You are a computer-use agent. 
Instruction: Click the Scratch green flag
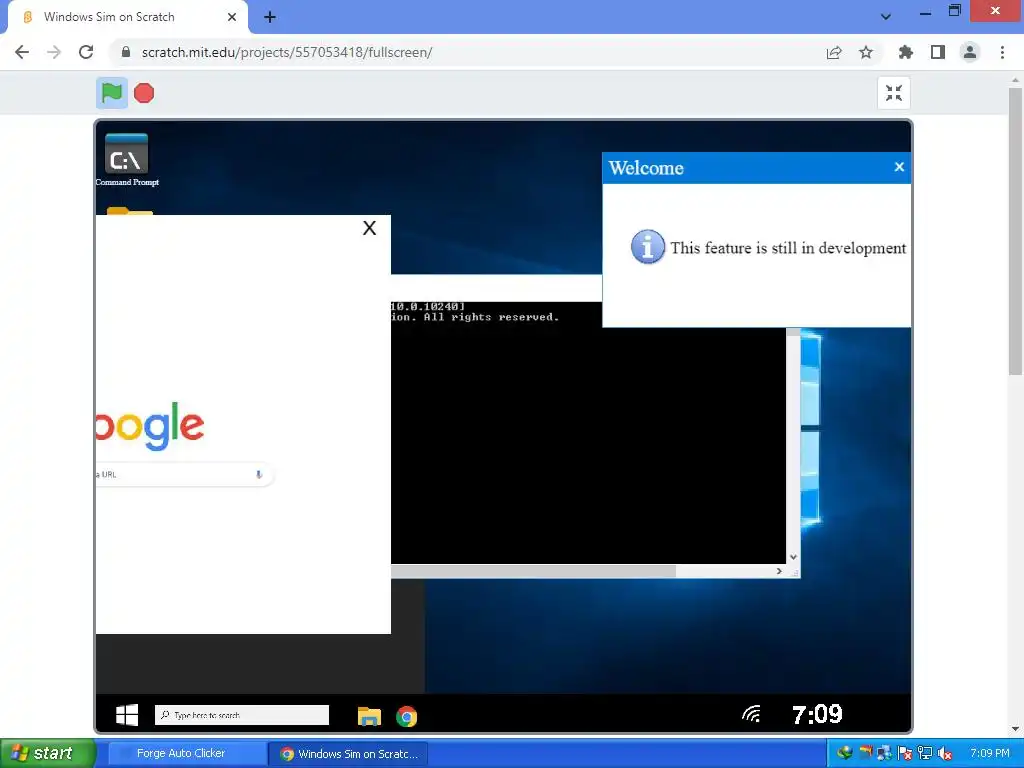[112, 93]
